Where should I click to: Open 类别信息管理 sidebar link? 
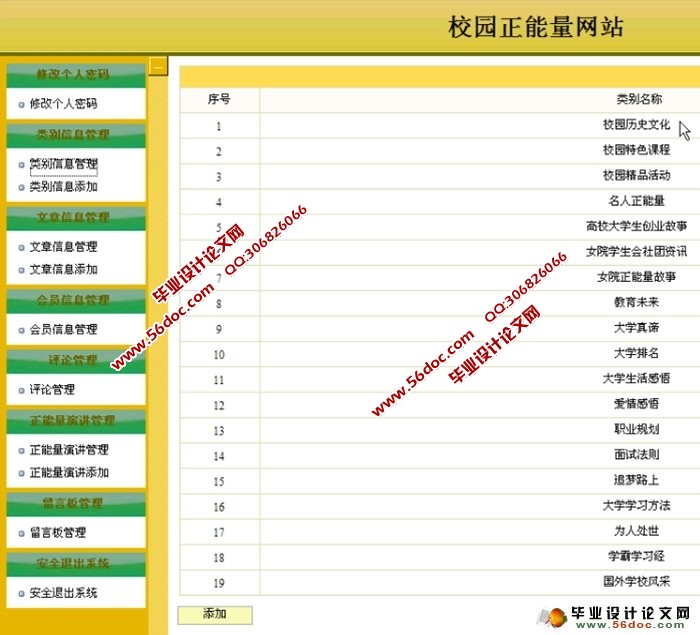tap(63, 164)
